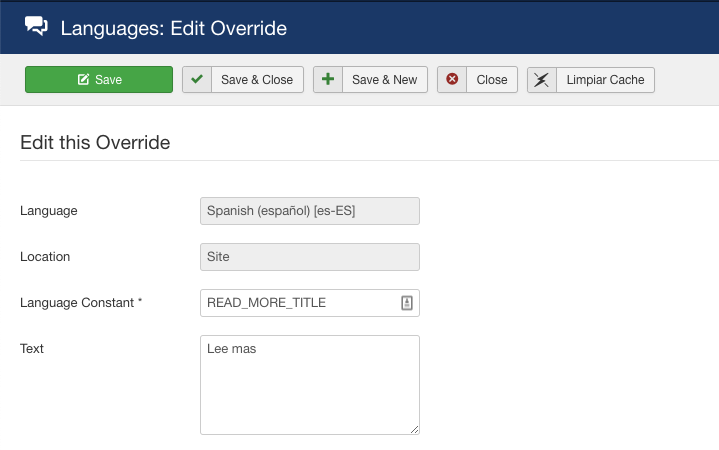Click the red X circle icon
719x450 pixels.
click(x=452, y=80)
